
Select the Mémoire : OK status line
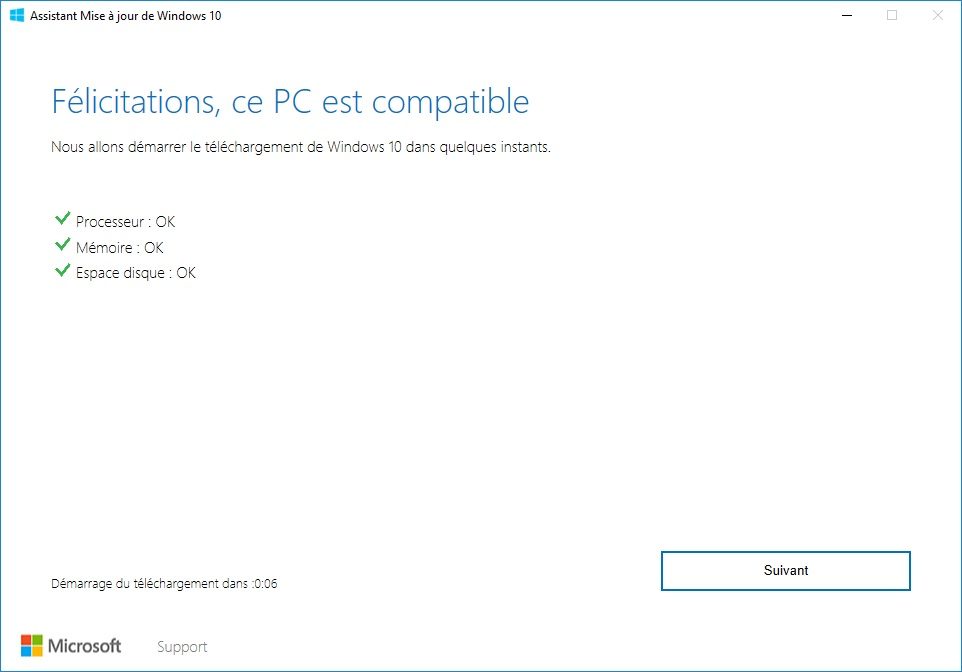click(120, 247)
